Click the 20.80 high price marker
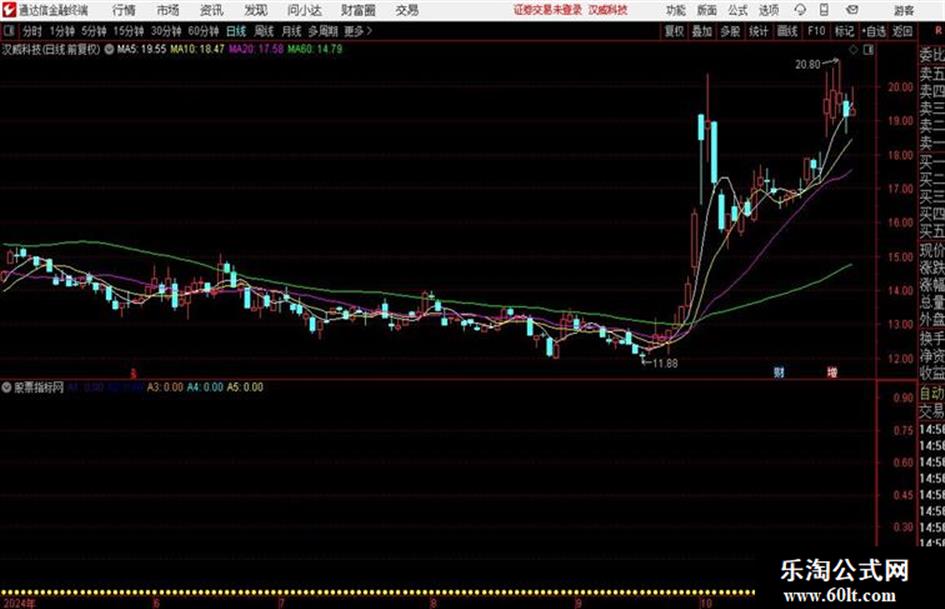Image resolution: width=945 pixels, height=609 pixels. click(807, 64)
